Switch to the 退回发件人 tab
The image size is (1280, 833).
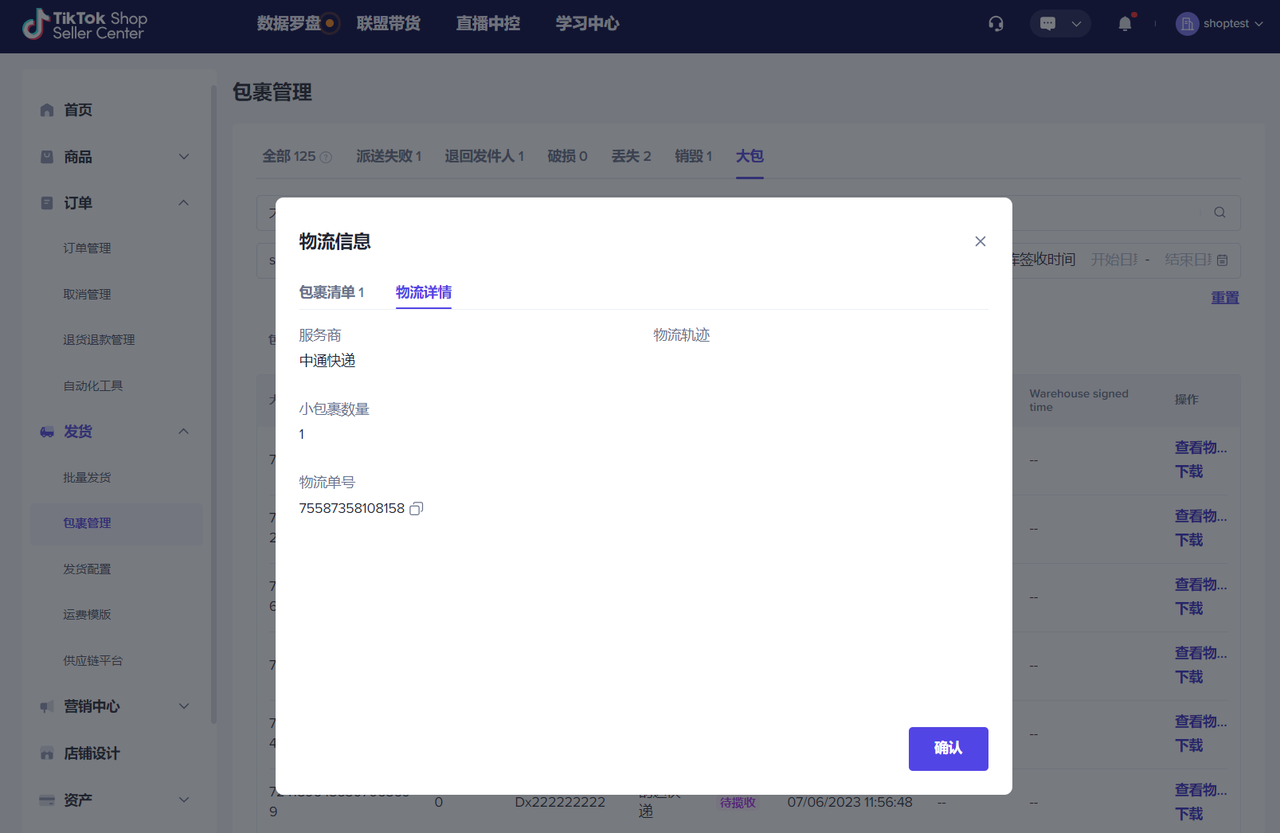[484, 156]
